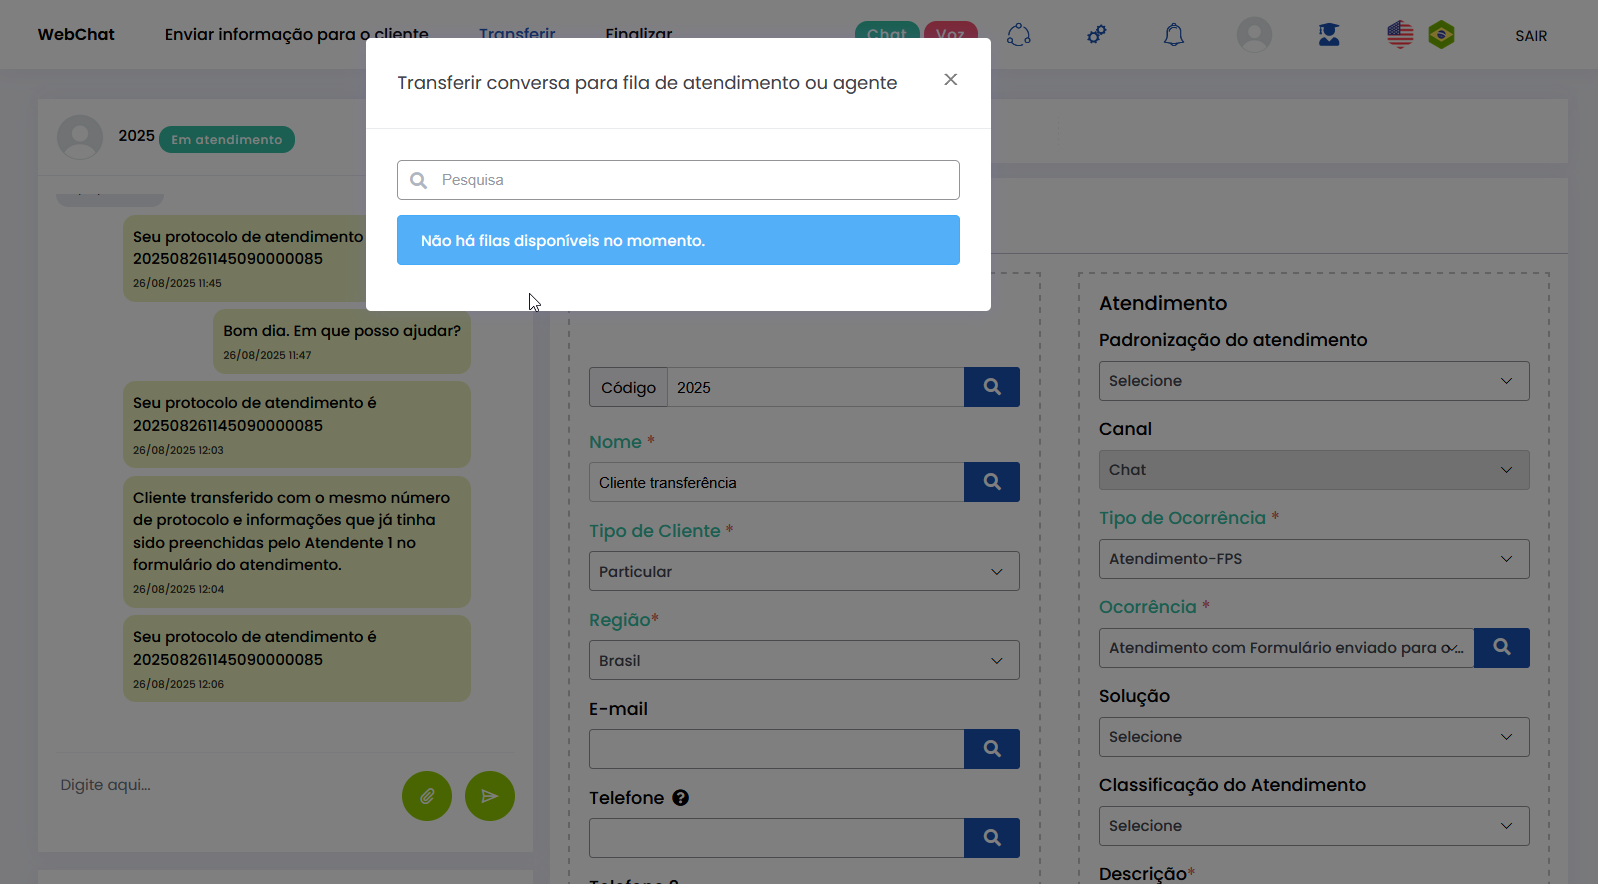Open the Padronização do atendimento dropdown
The height and width of the screenshot is (884, 1598).
click(x=1313, y=381)
